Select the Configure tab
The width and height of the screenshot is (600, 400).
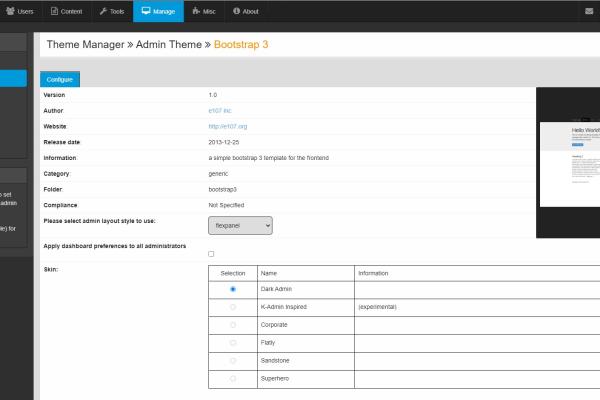[x=60, y=79]
